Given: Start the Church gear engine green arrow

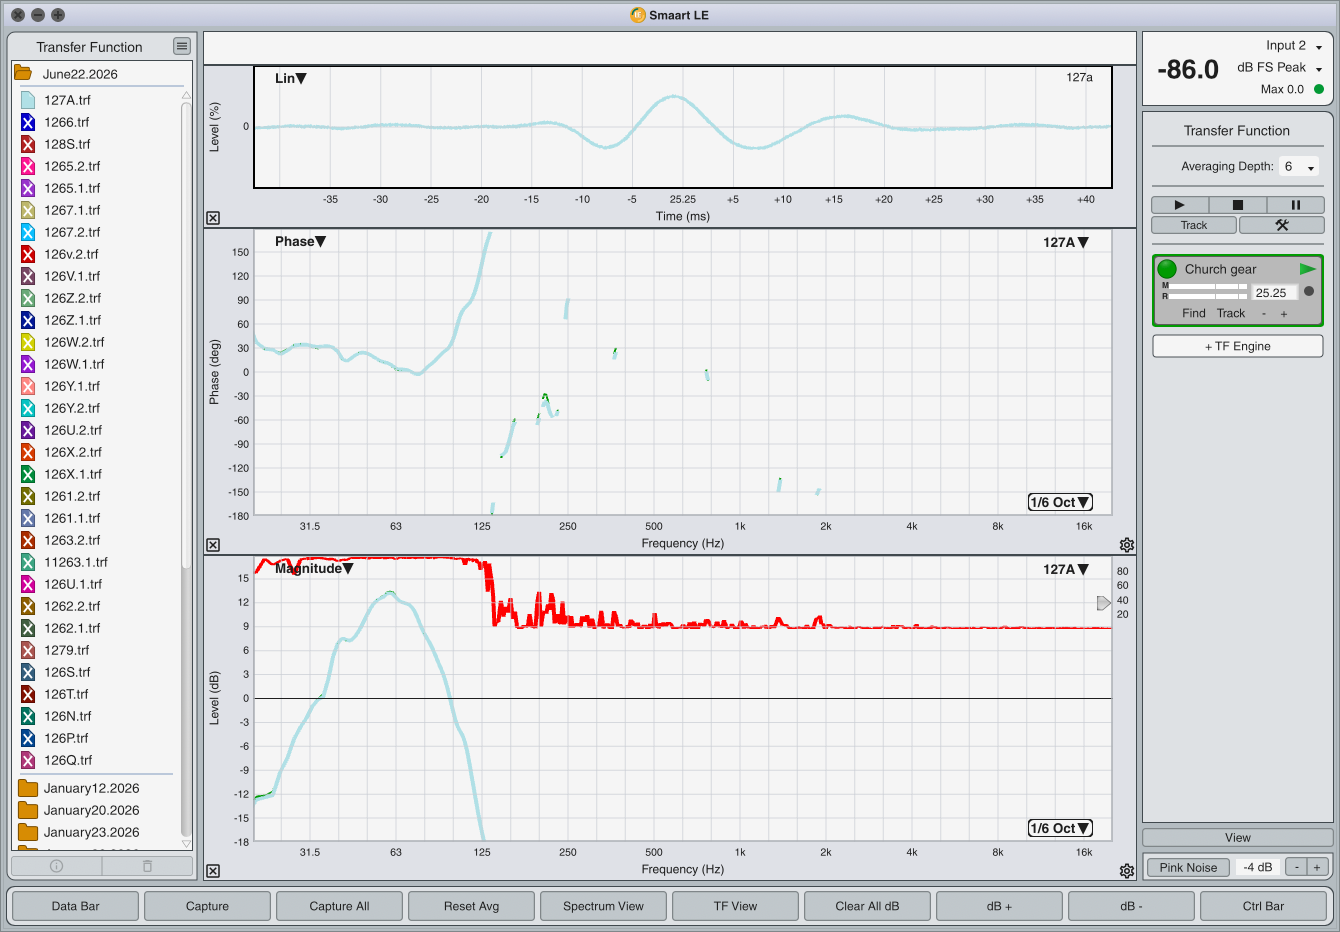Looking at the screenshot, I should [x=1307, y=269].
